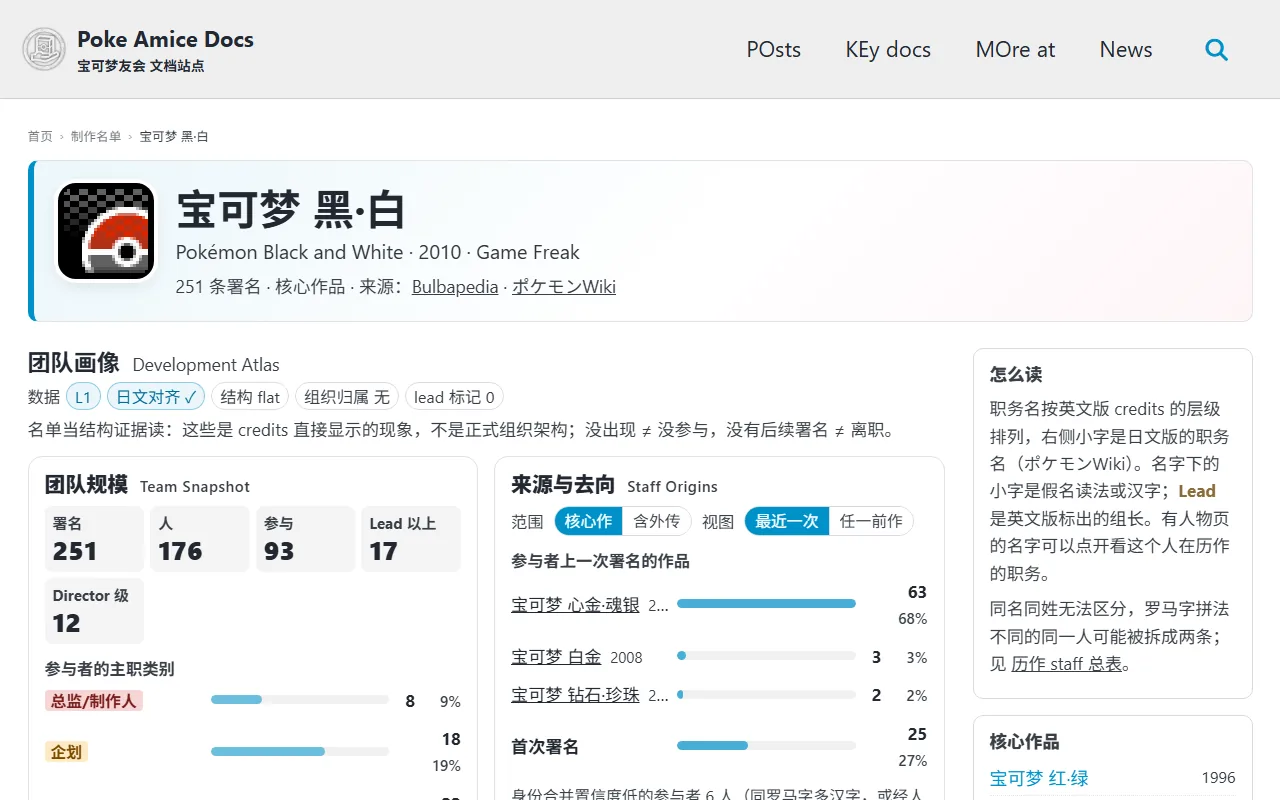This screenshot has height=800, width=1280.
Task: Go to the Poke Amice Docs site title
Action: (166, 40)
